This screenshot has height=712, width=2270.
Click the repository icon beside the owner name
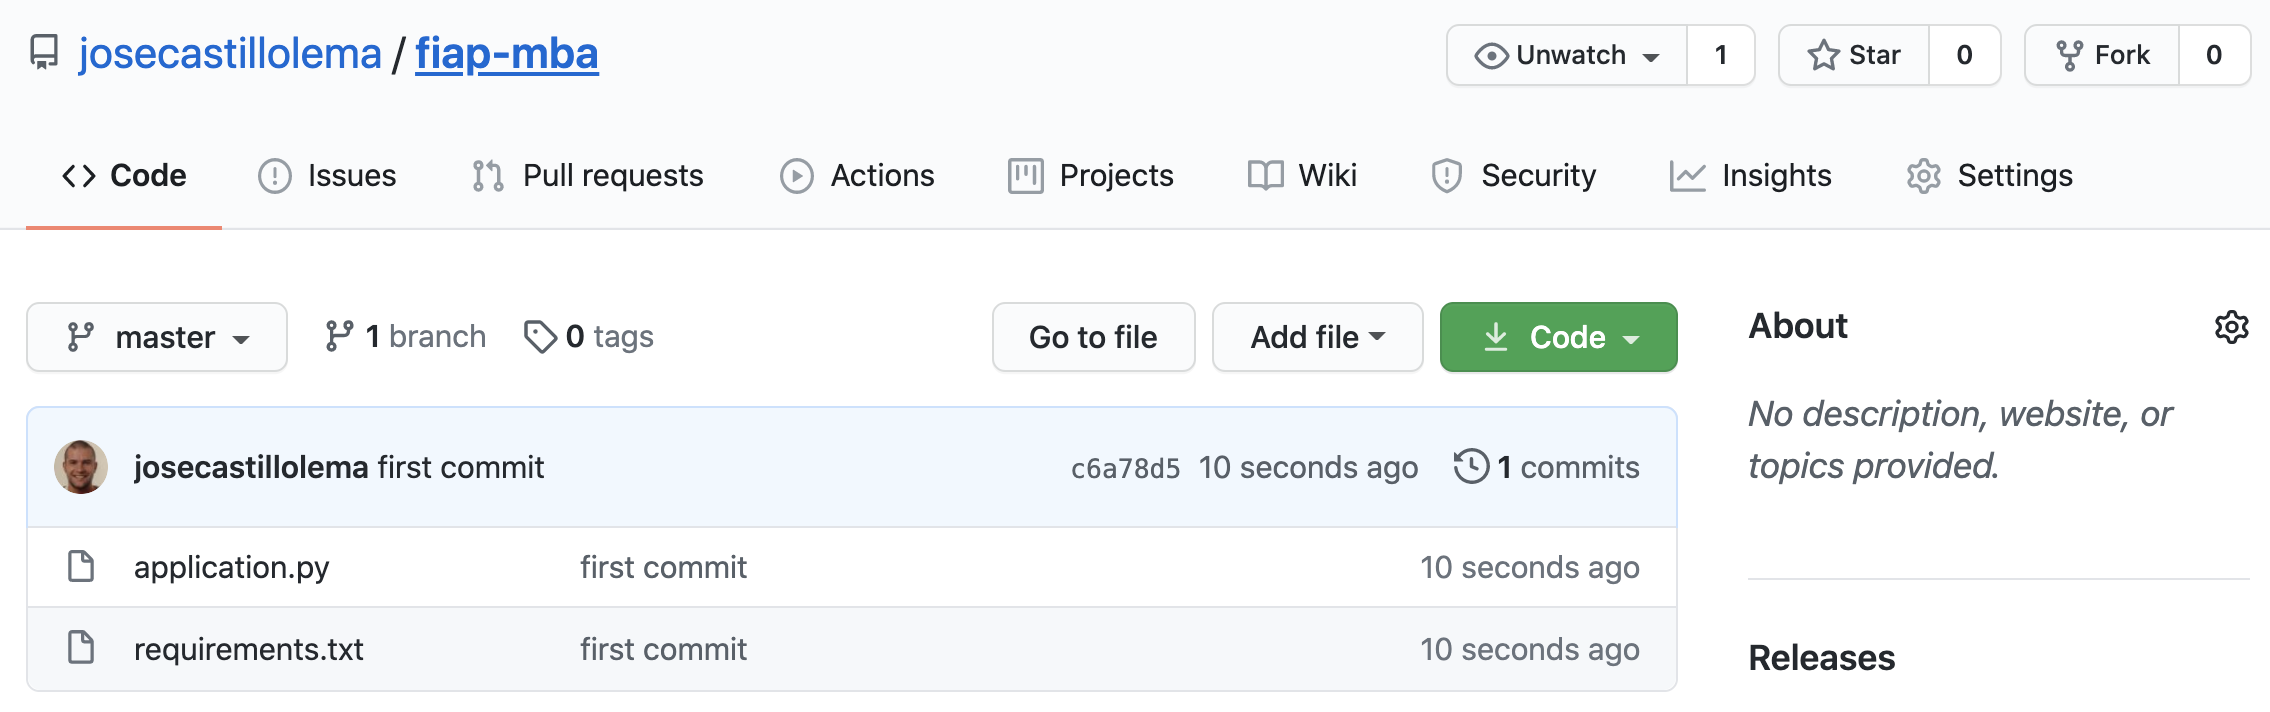click(44, 53)
